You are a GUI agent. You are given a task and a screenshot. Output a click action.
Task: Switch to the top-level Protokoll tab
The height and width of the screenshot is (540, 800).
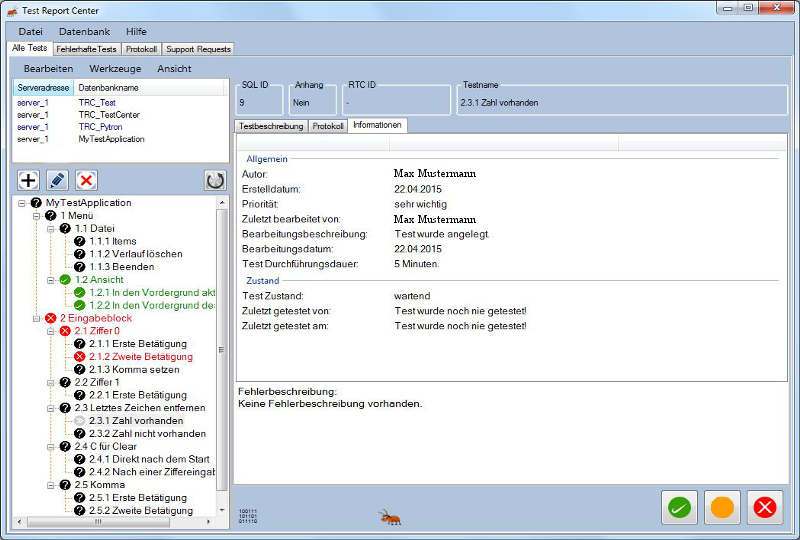pyautogui.click(x=141, y=49)
